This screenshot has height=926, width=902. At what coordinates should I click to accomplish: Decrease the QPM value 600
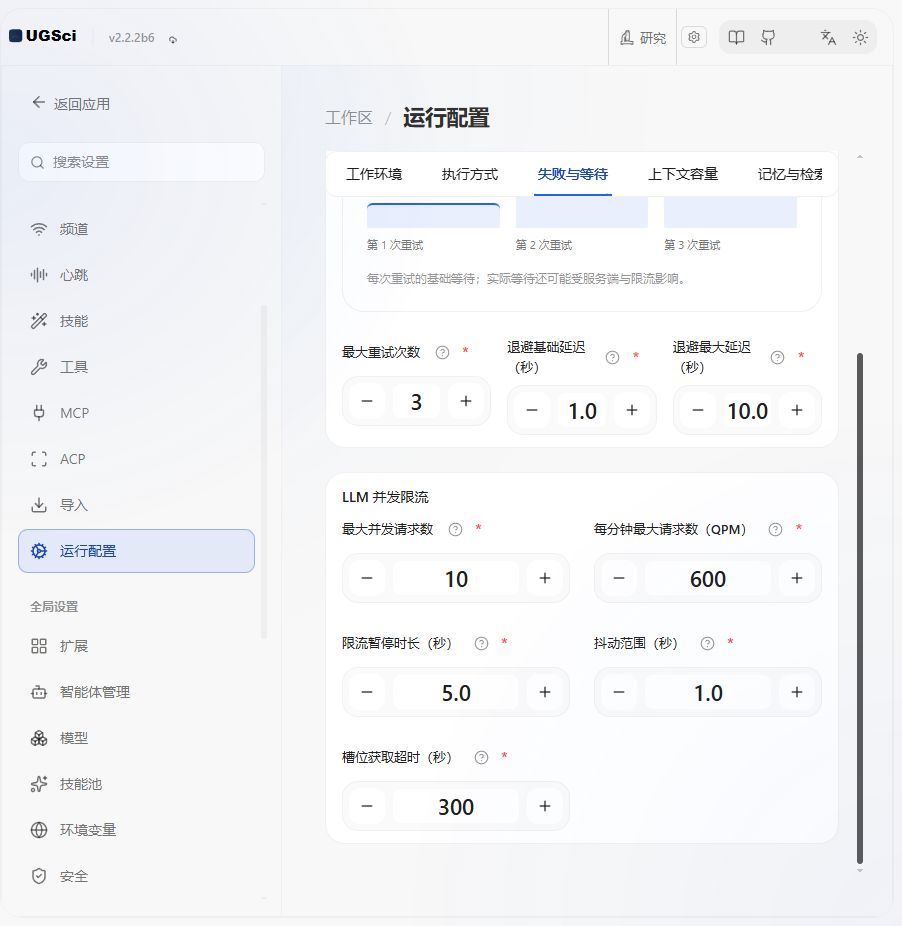[x=618, y=578]
